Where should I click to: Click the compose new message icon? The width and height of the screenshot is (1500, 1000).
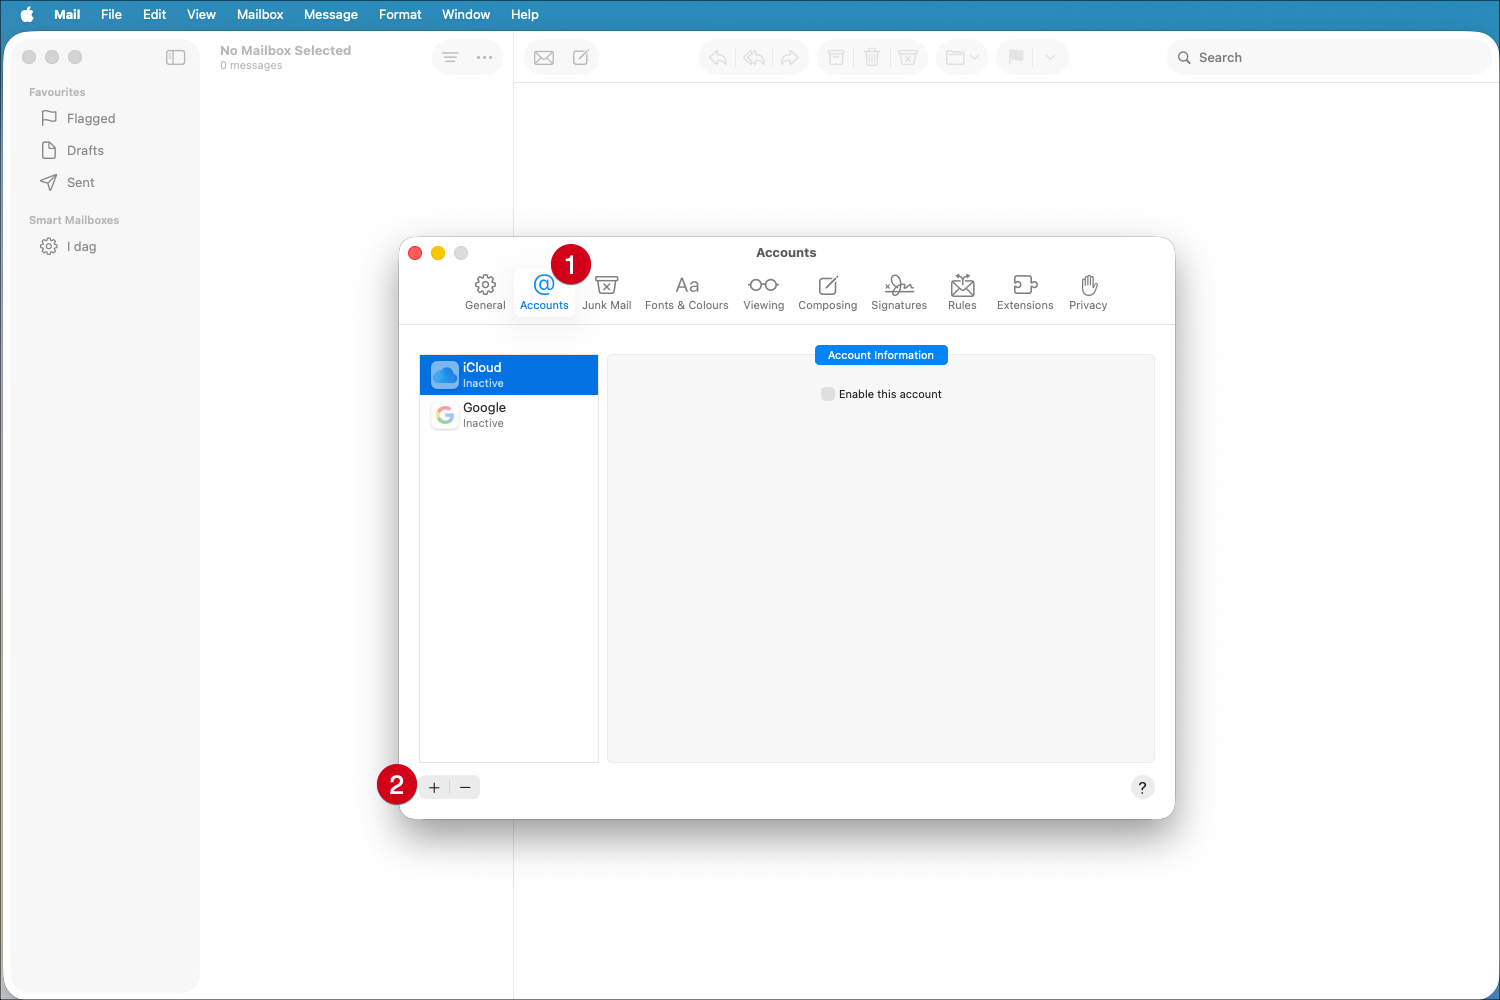coord(581,57)
